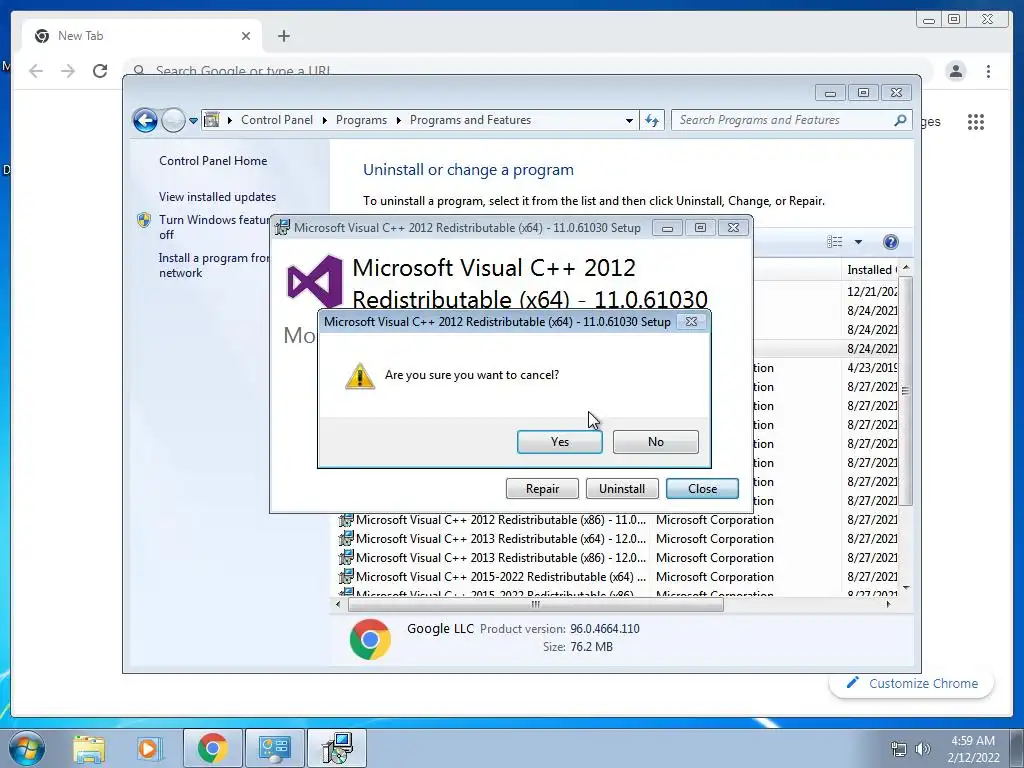Click icon of Visual C++ 2013 (x64) row

click(345, 539)
